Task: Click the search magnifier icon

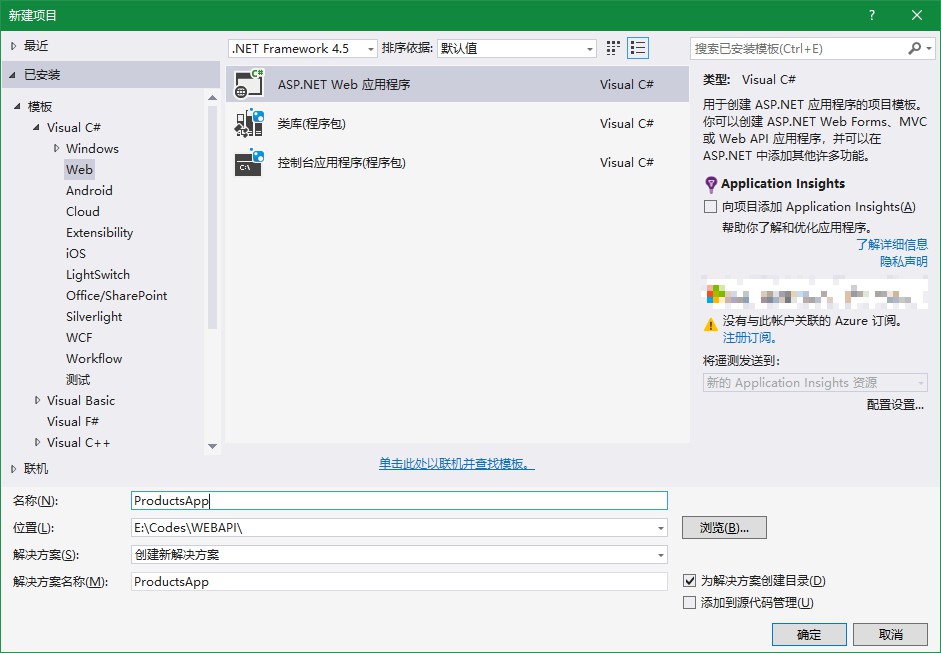Action: (x=915, y=48)
